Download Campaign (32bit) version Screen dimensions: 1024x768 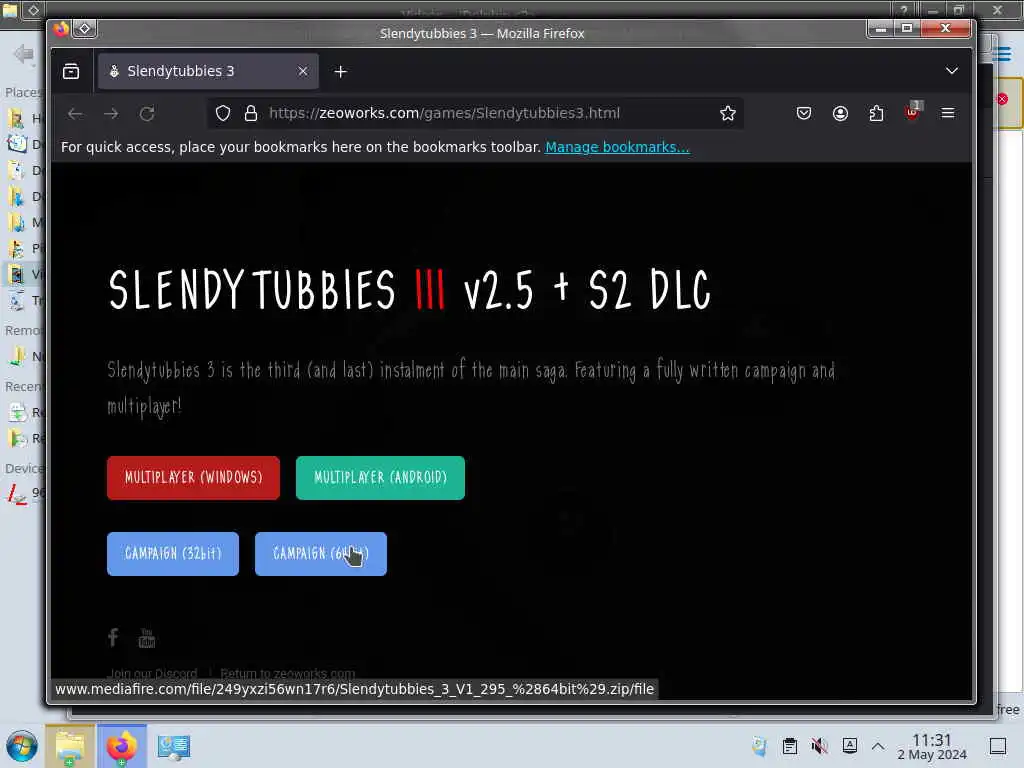[173, 554]
